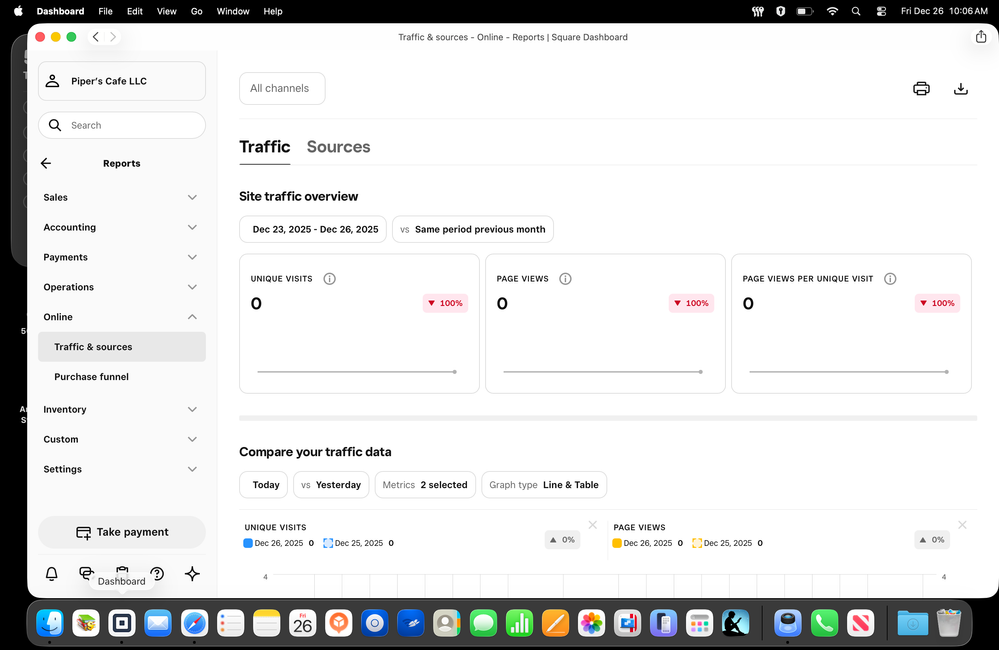Open the Graph type Line & Table dropdown
Image resolution: width=999 pixels, height=650 pixels.
point(544,485)
